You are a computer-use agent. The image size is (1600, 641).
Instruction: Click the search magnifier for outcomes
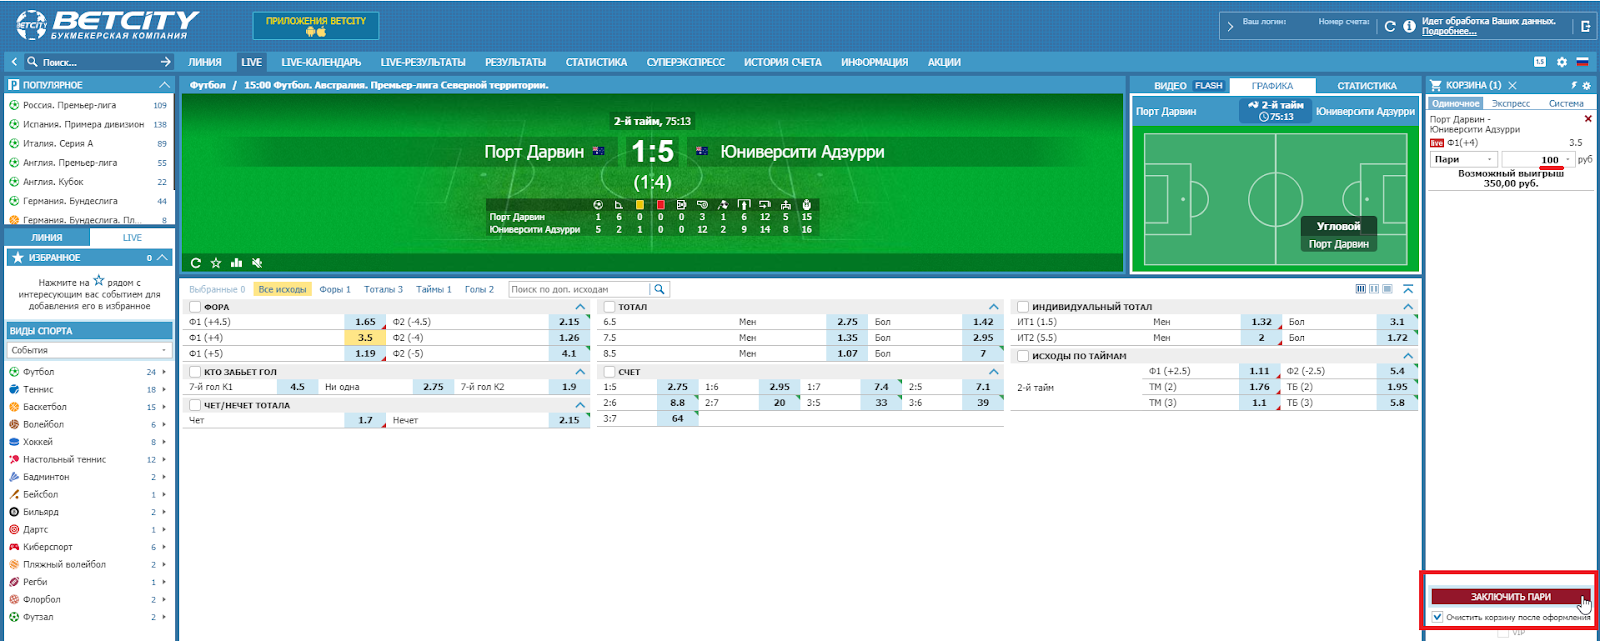[x=659, y=289]
